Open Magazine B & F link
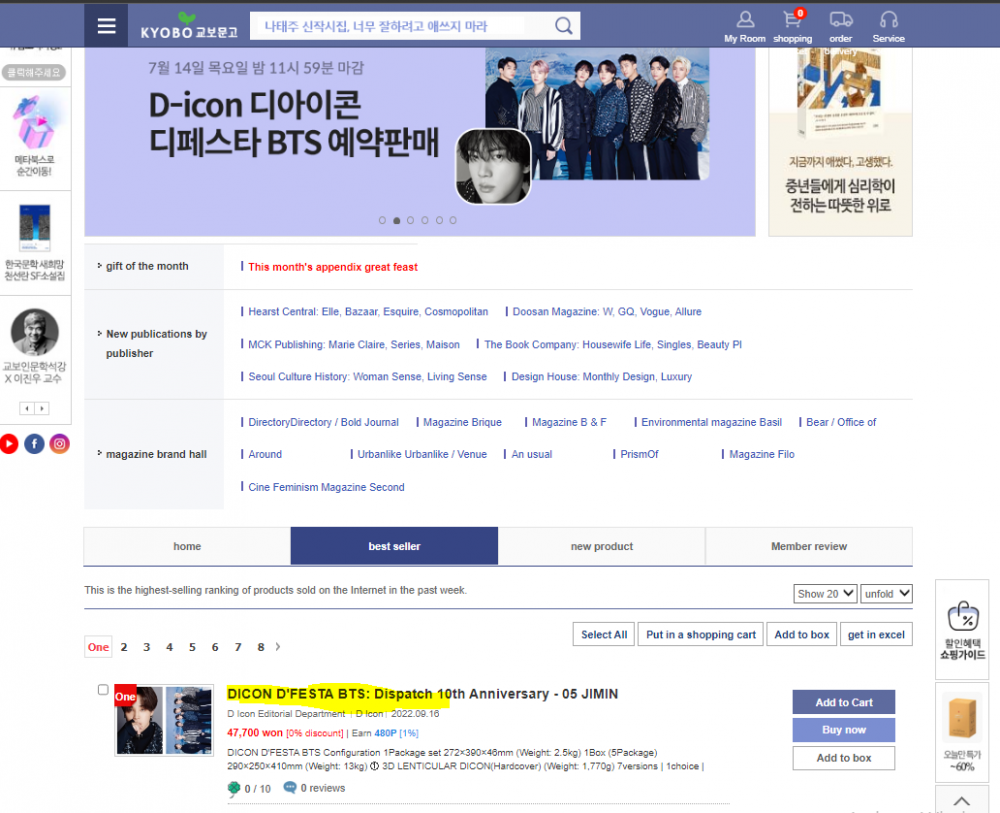Image resolution: width=1000 pixels, height=813 pixels. (569, 422)
